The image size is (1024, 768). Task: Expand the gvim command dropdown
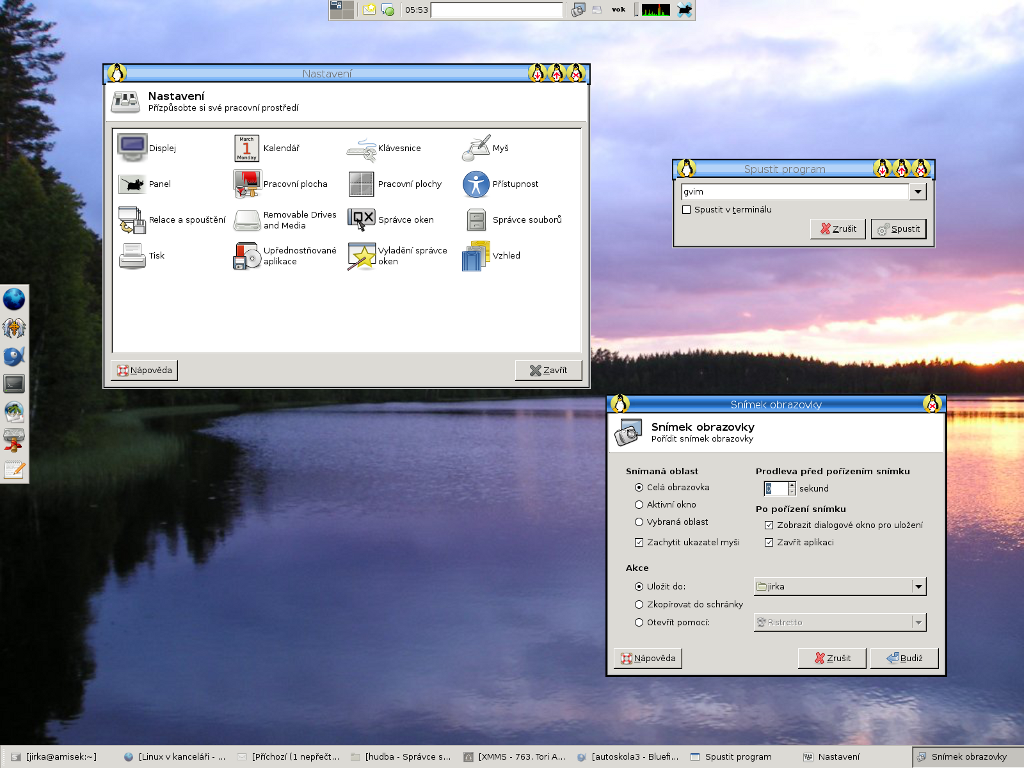(918, 192)
